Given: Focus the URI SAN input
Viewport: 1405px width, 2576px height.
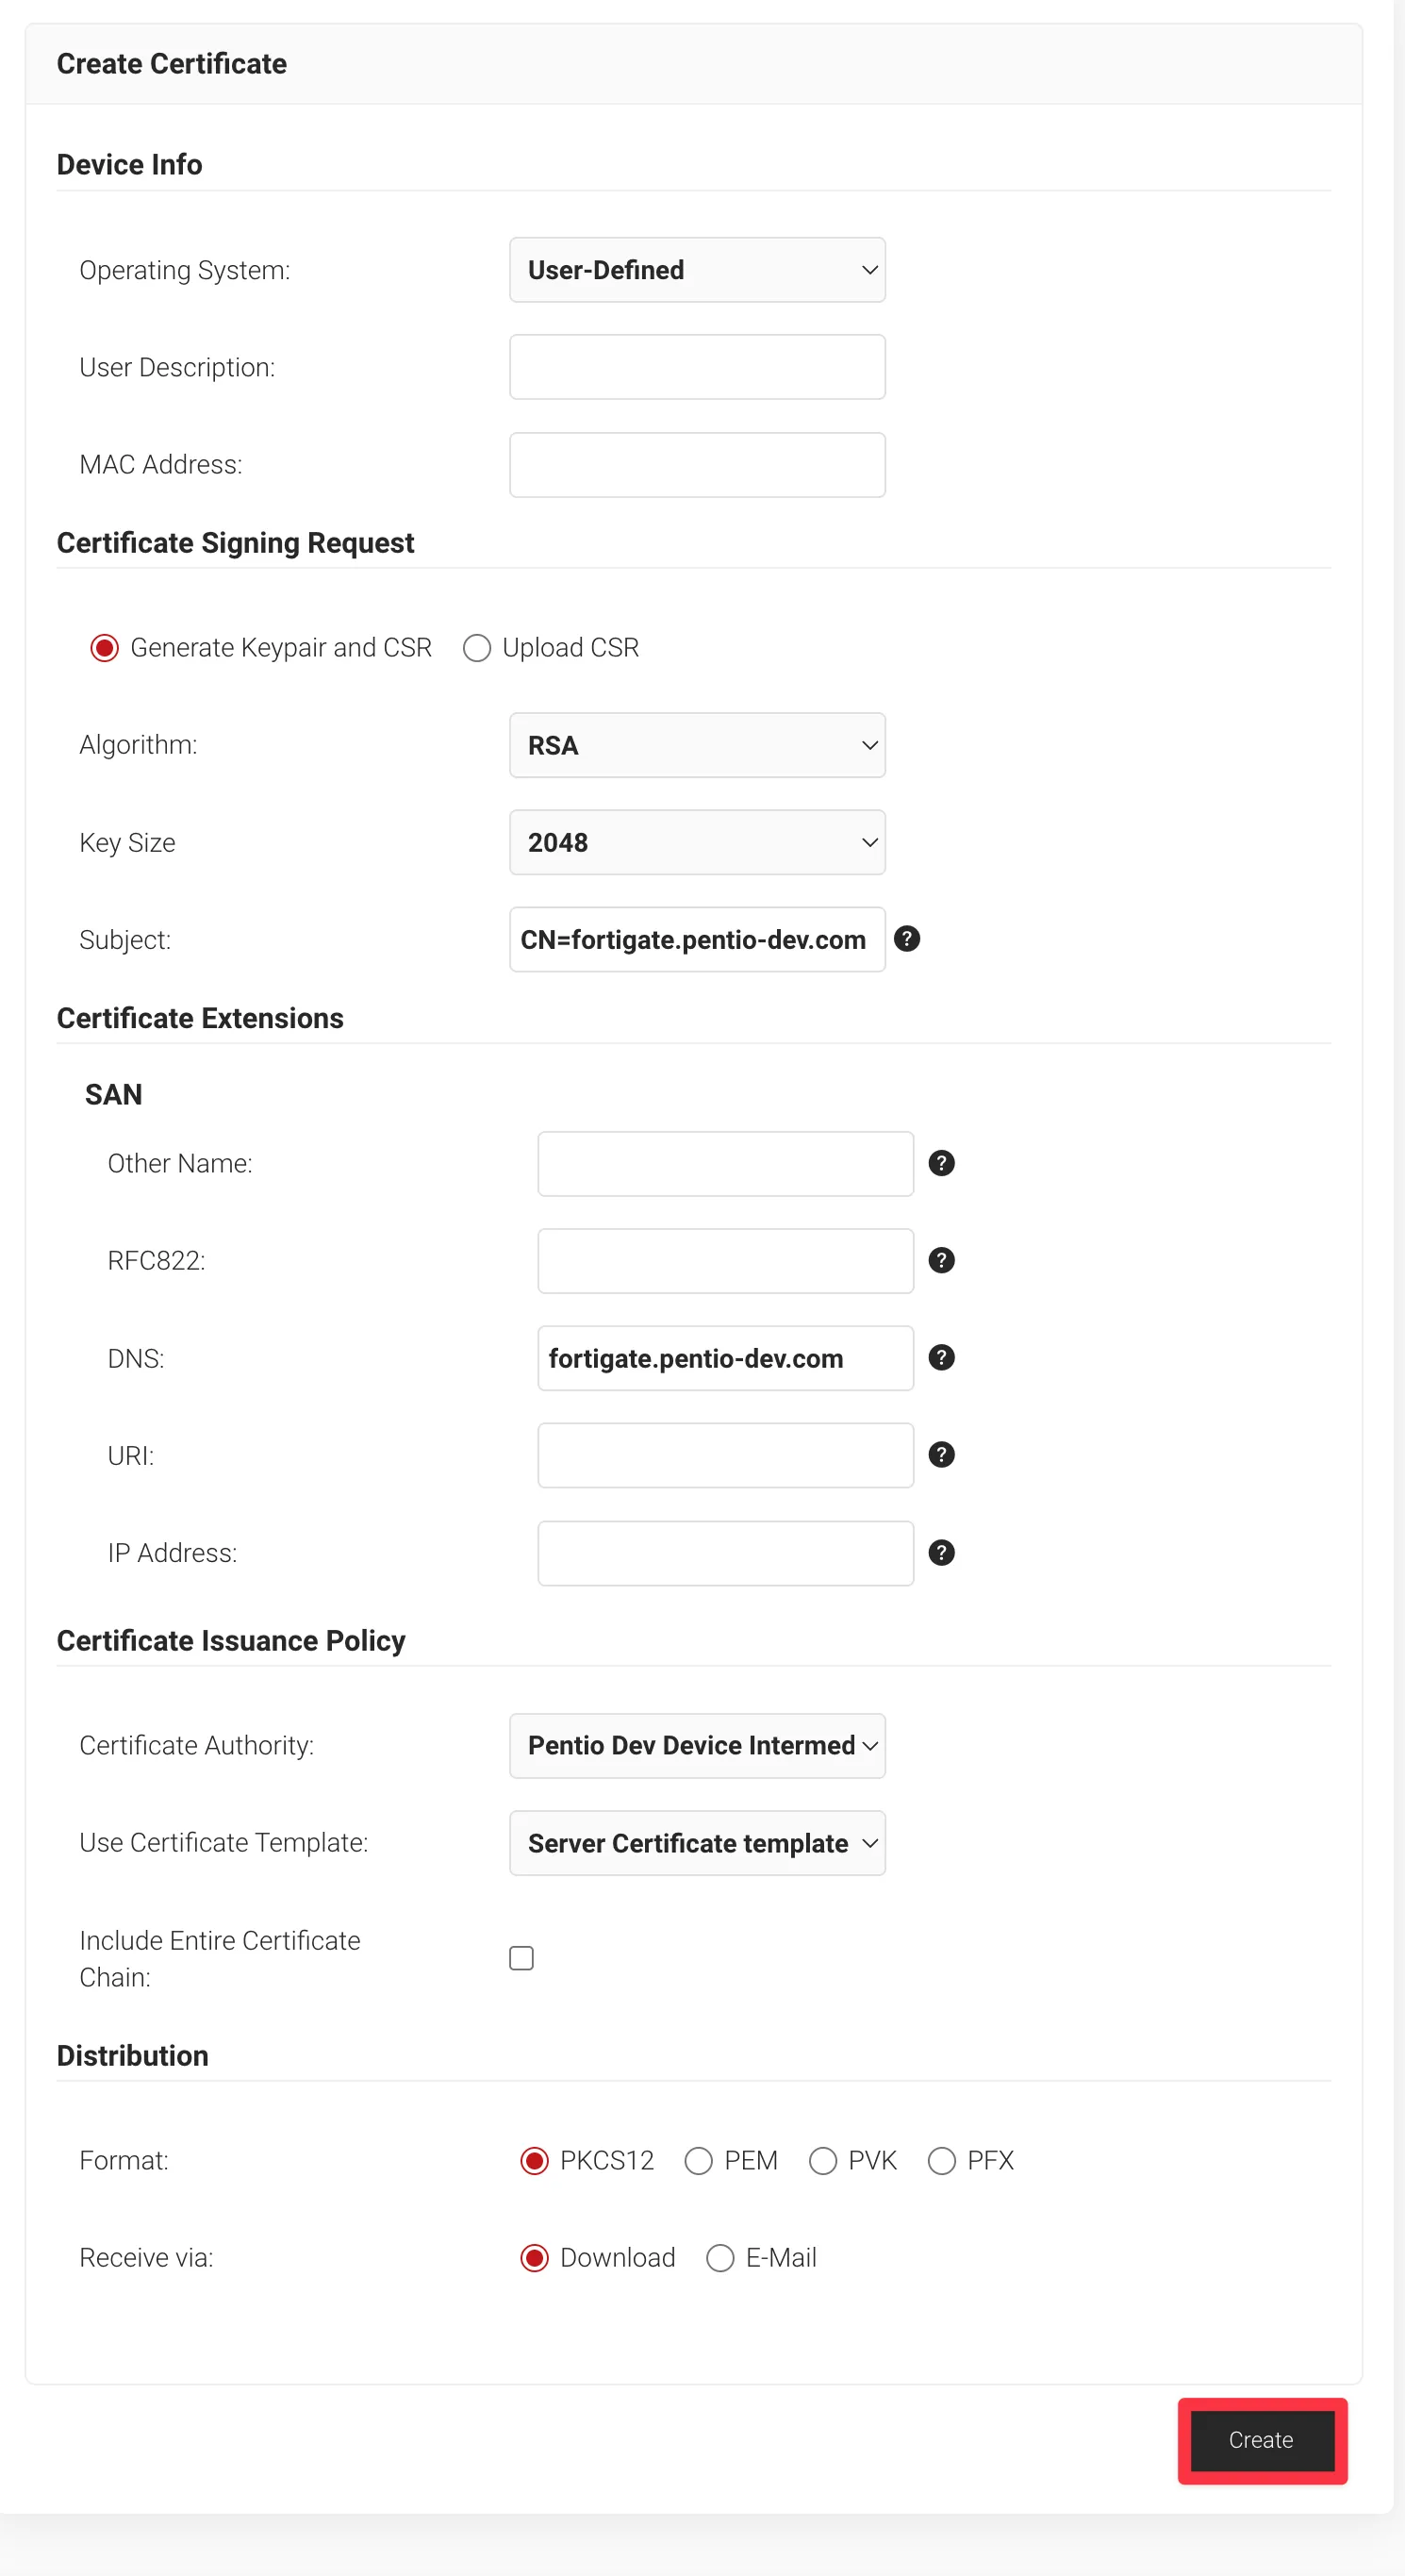Looking at the screenshot, I should click(725, 1456).
